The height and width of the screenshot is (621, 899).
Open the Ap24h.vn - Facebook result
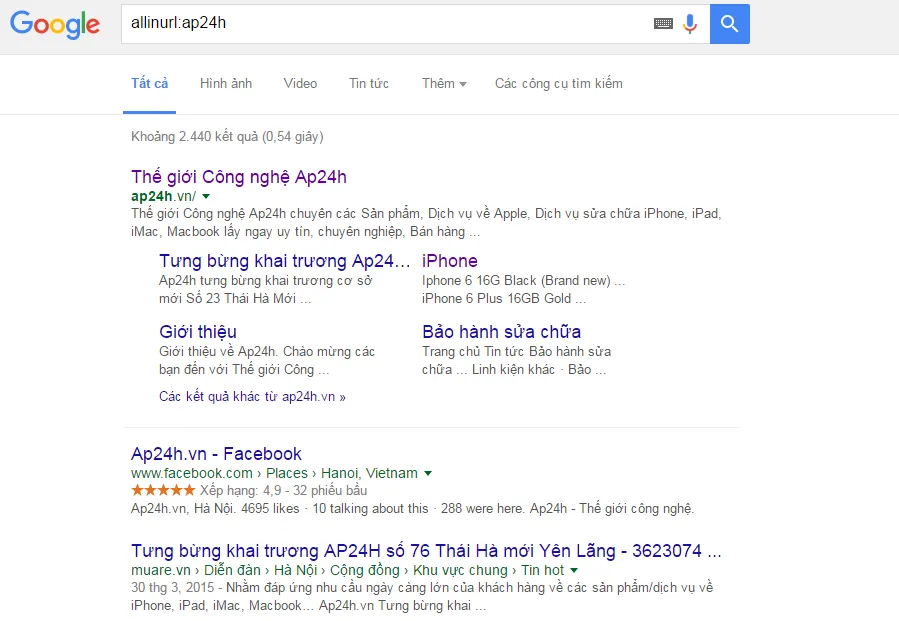216,454
